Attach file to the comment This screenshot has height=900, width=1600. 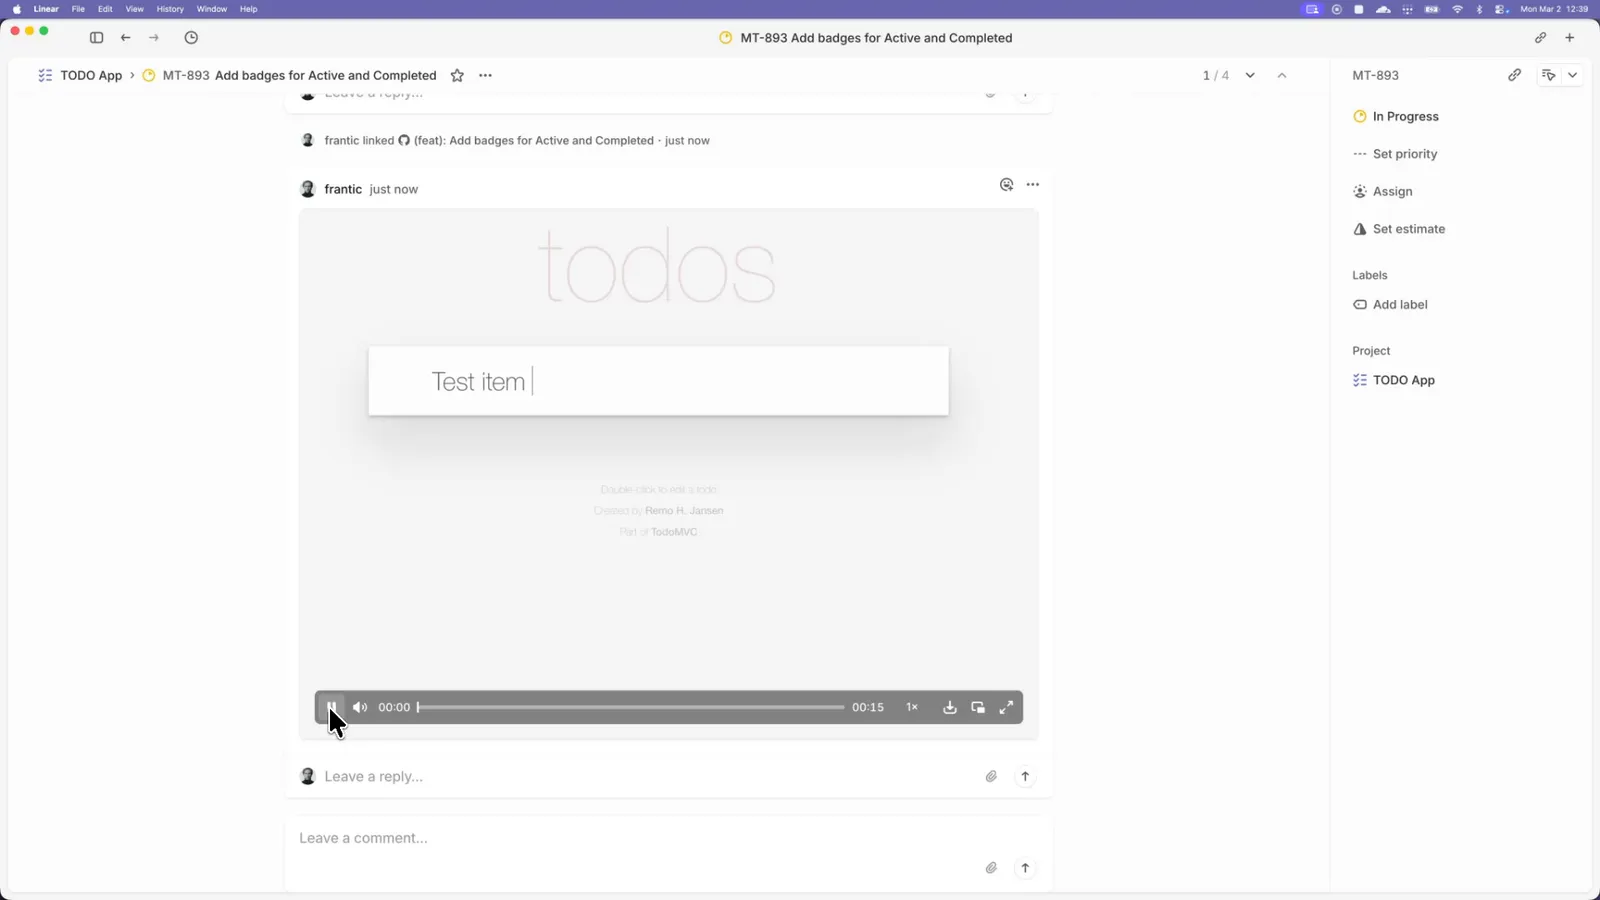click(x=991, y=868)
